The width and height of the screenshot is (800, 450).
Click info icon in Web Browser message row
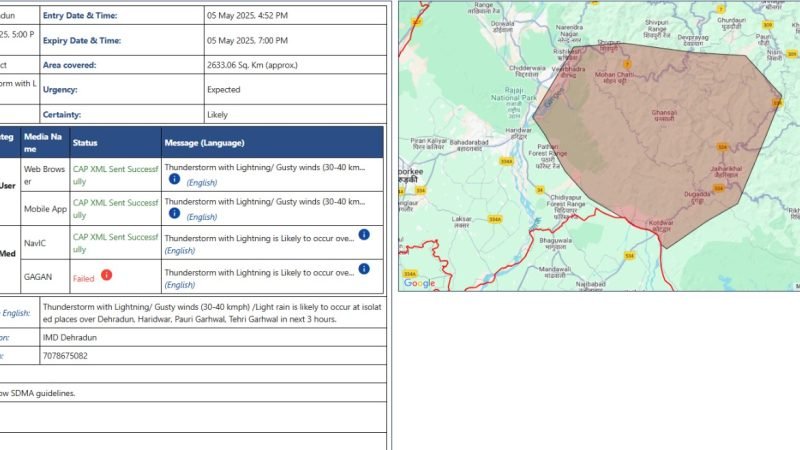click(174, 179)
